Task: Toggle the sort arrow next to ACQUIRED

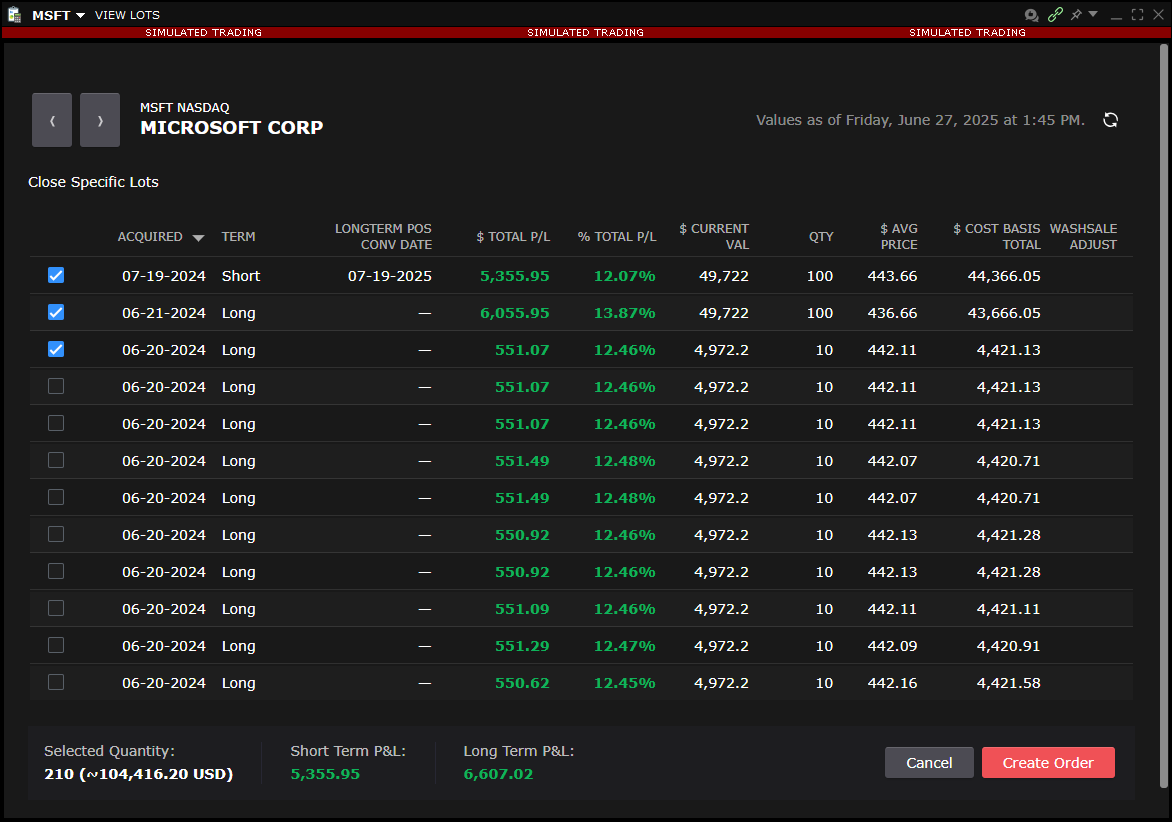Action: (x=198, y=238)
